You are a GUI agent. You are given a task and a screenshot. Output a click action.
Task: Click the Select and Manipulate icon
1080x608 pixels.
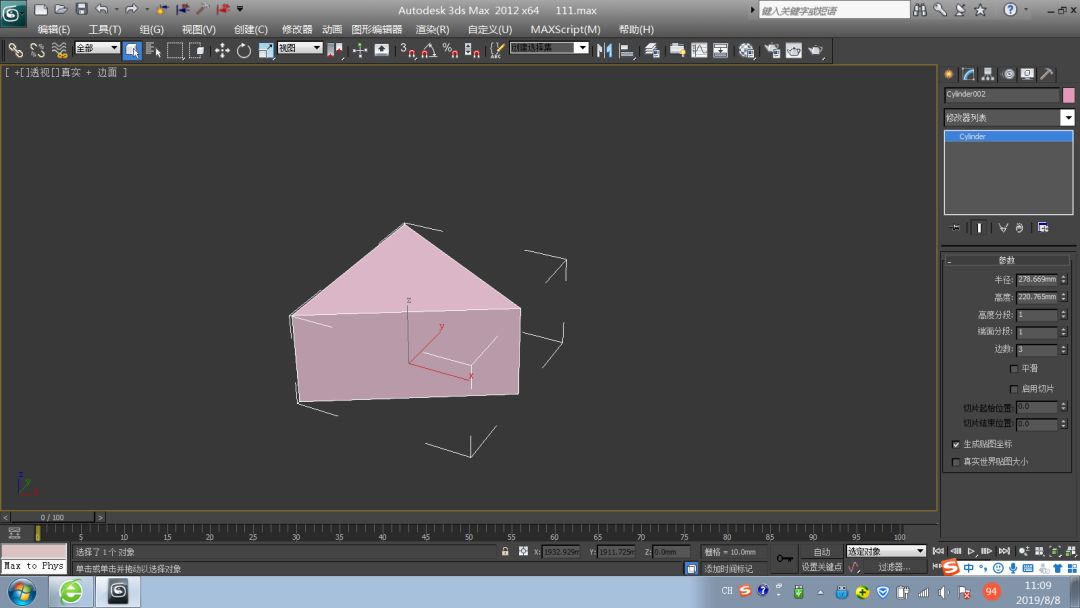click(x=360, y=50)
